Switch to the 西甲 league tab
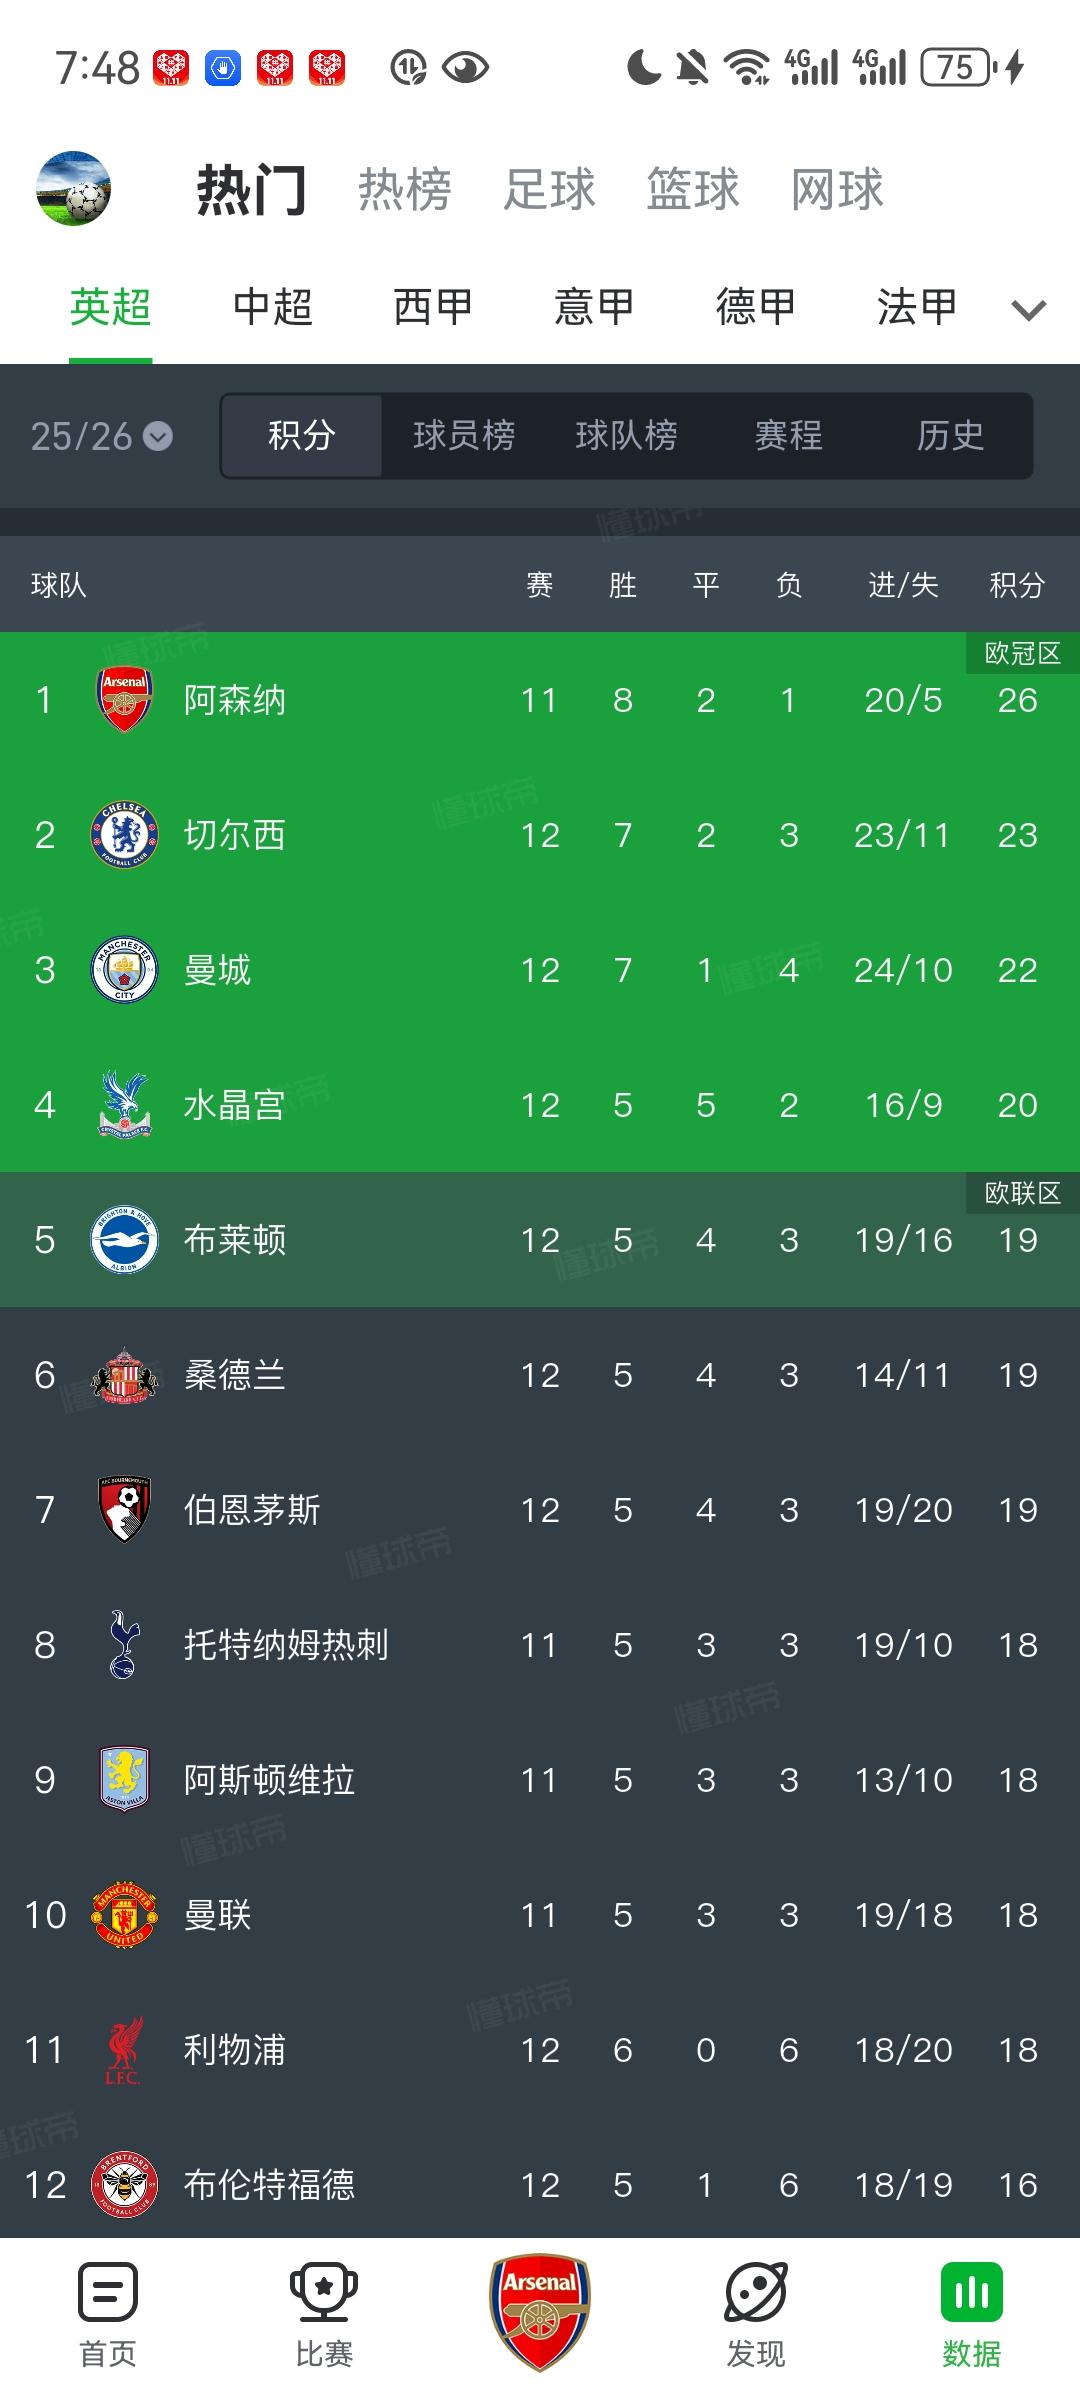The height and width of the screenshot is (2388, 1080). click(x=432, y=307)
